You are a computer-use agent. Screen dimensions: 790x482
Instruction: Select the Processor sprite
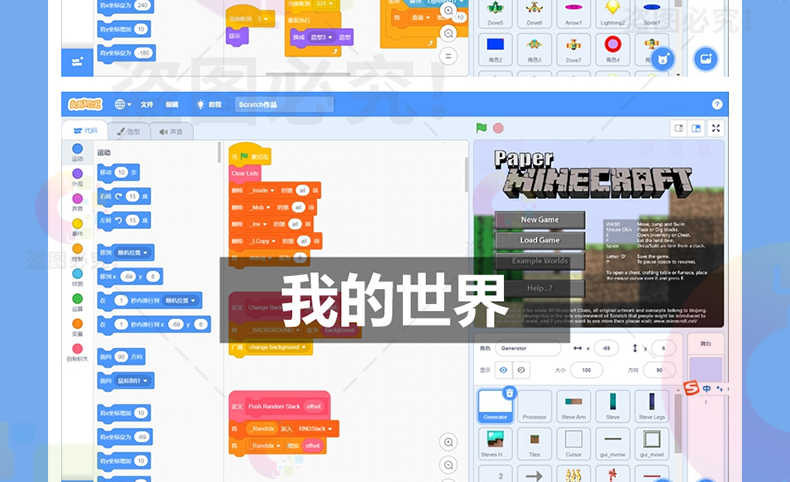(x=535, y=406)
